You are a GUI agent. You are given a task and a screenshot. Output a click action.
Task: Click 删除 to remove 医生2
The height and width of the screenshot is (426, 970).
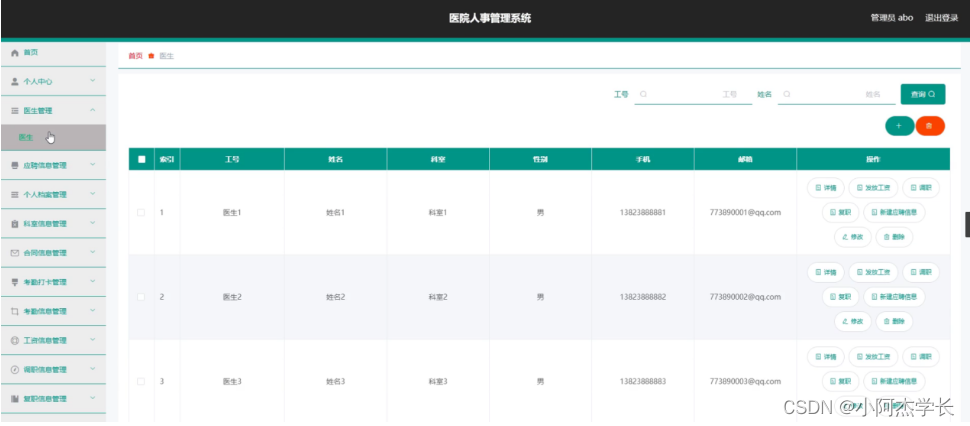coord(894,322)
